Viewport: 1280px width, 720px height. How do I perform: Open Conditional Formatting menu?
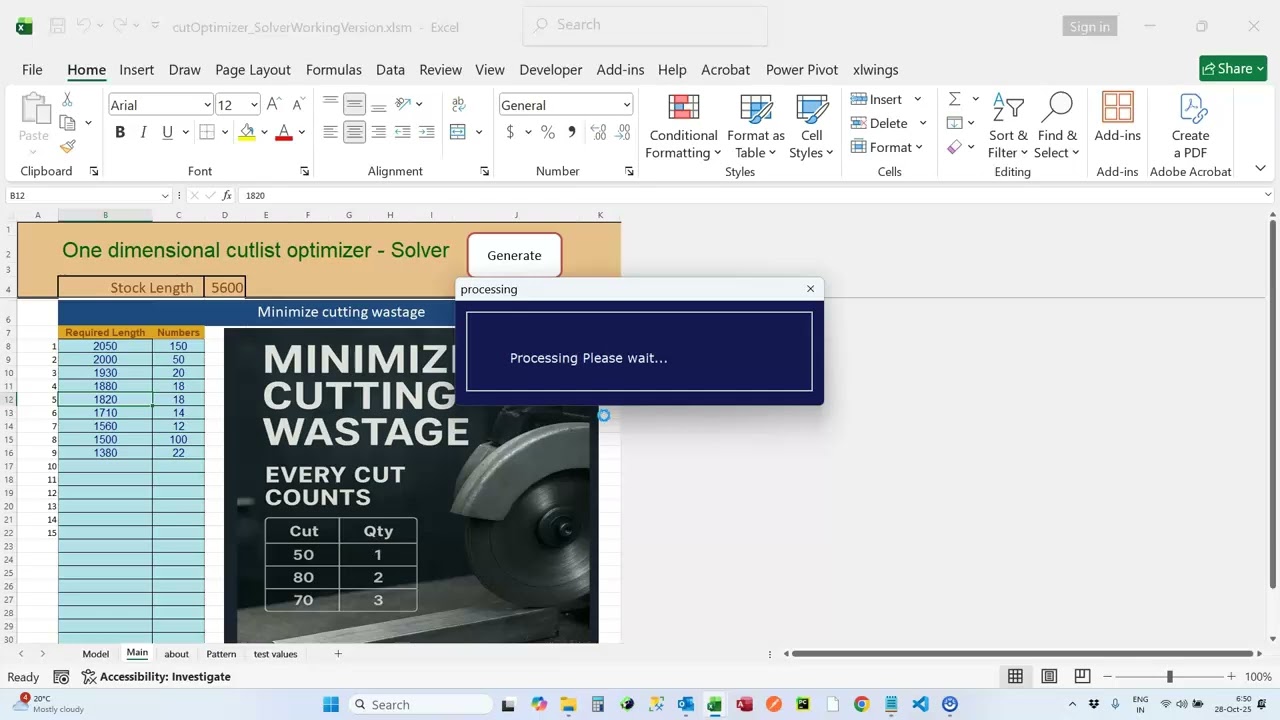pos(683,126)
